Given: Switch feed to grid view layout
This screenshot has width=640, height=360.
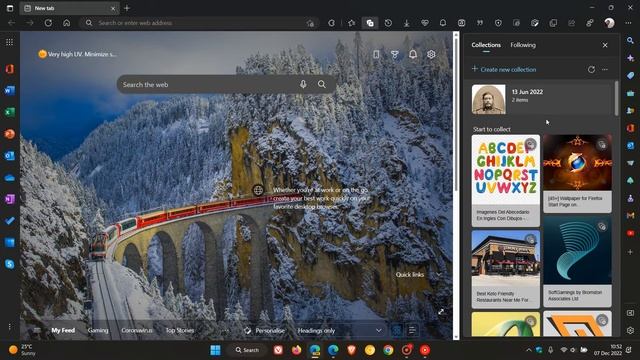Looking at the screenshot, I should pyautogui.click(x=396, y=330).
